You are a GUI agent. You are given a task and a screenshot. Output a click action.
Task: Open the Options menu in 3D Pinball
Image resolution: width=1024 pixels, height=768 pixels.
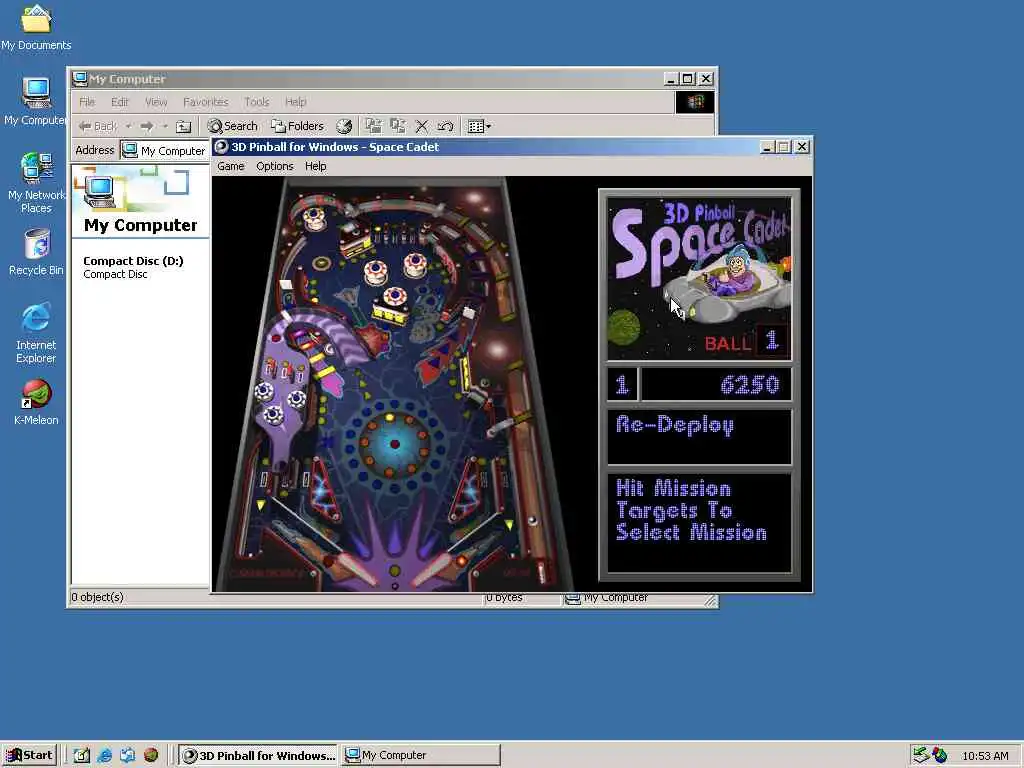click(x=274, y=167)
